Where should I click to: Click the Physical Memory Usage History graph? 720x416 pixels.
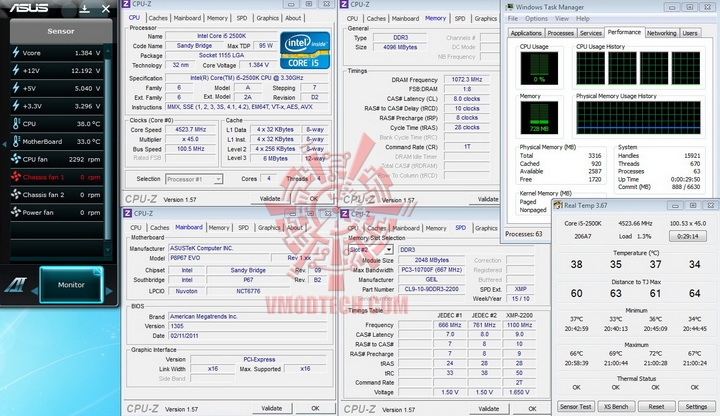click(638, 118)
